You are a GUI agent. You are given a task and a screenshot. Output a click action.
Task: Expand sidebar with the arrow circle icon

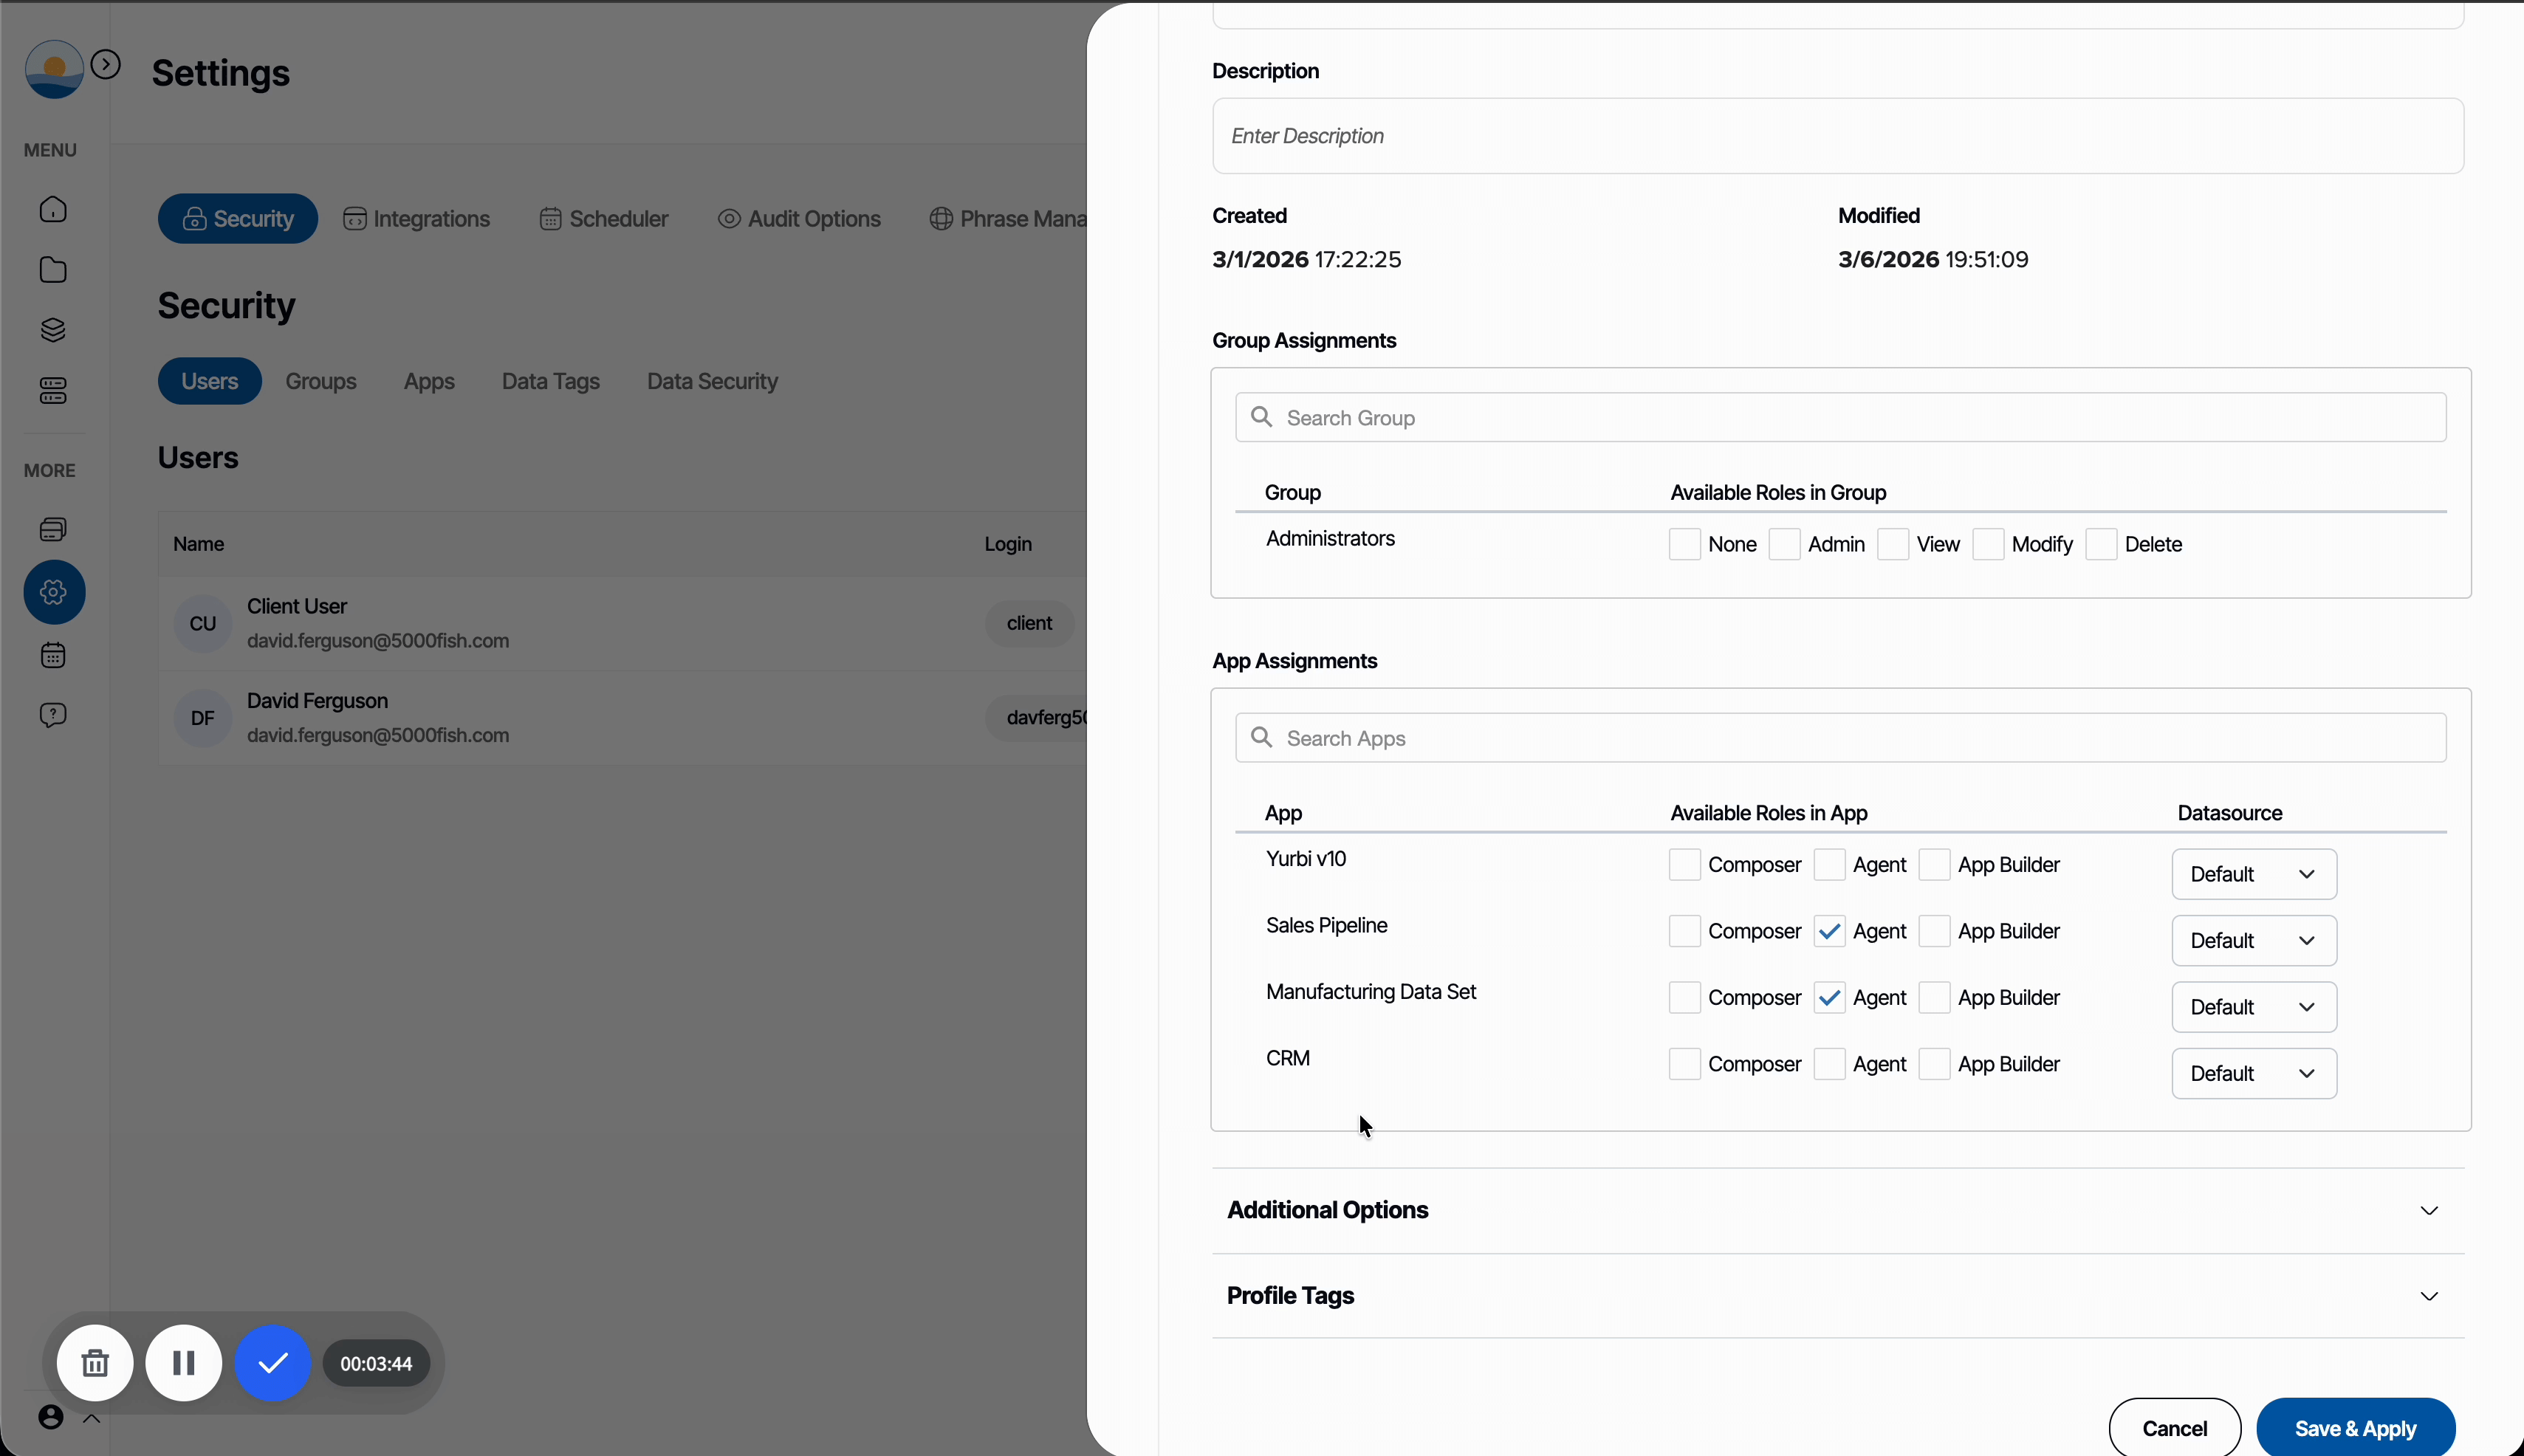point(106,65)
